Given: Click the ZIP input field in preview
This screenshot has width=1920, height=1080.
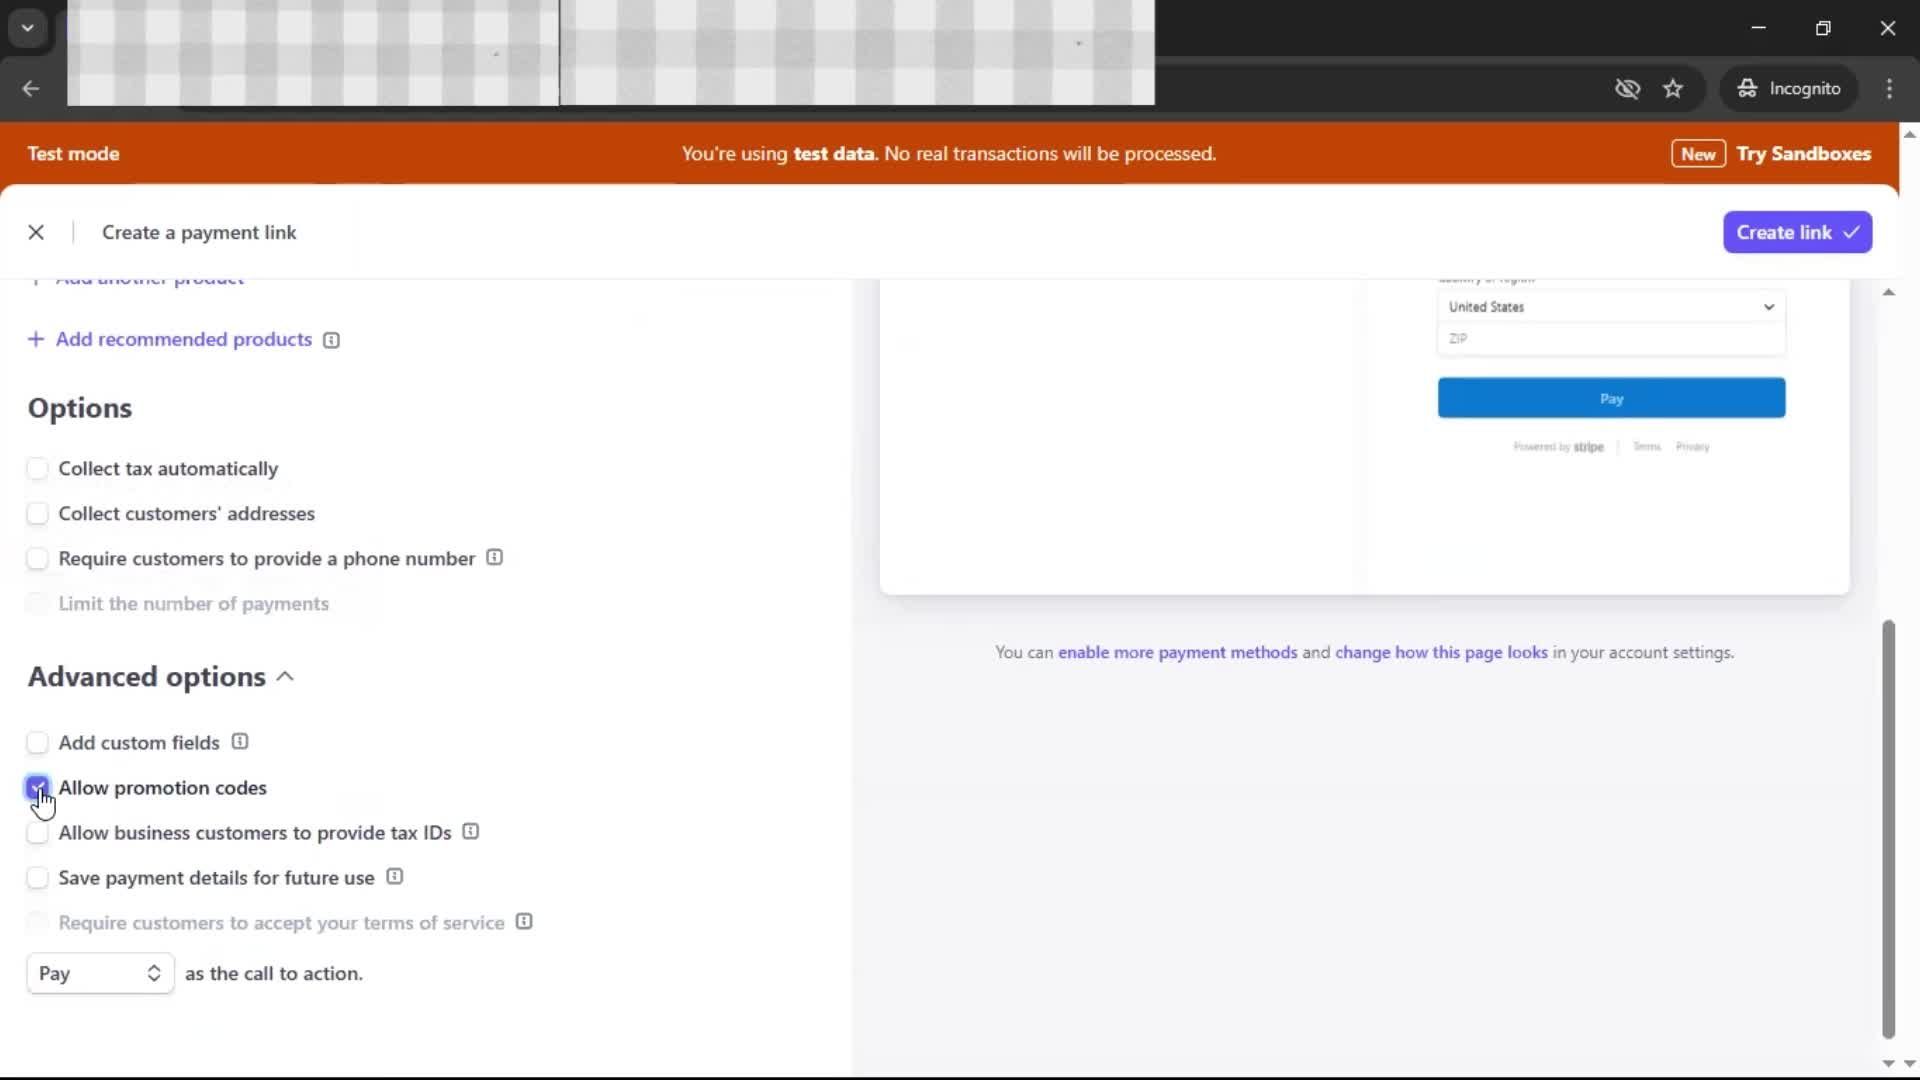Looking at the screenshot, I should (x=1611, y=339).
